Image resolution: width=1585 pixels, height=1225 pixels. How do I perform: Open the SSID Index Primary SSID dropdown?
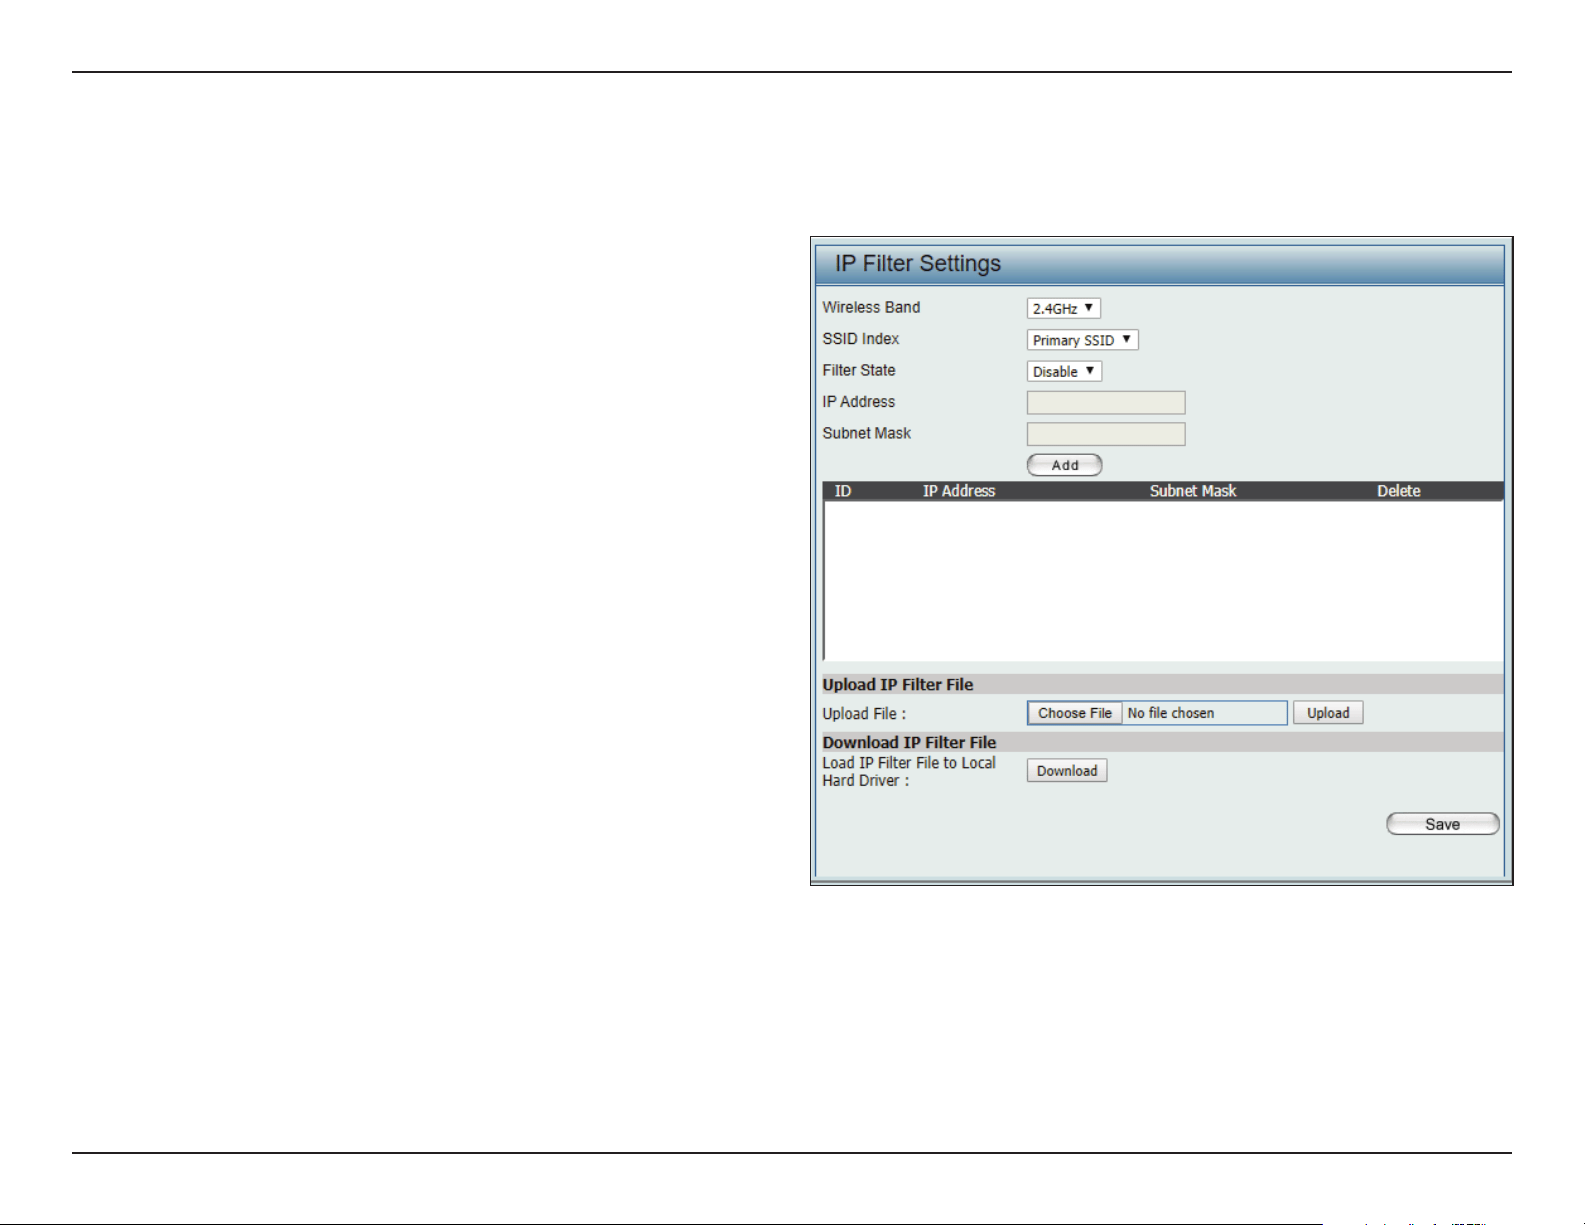coord(1082,340)
